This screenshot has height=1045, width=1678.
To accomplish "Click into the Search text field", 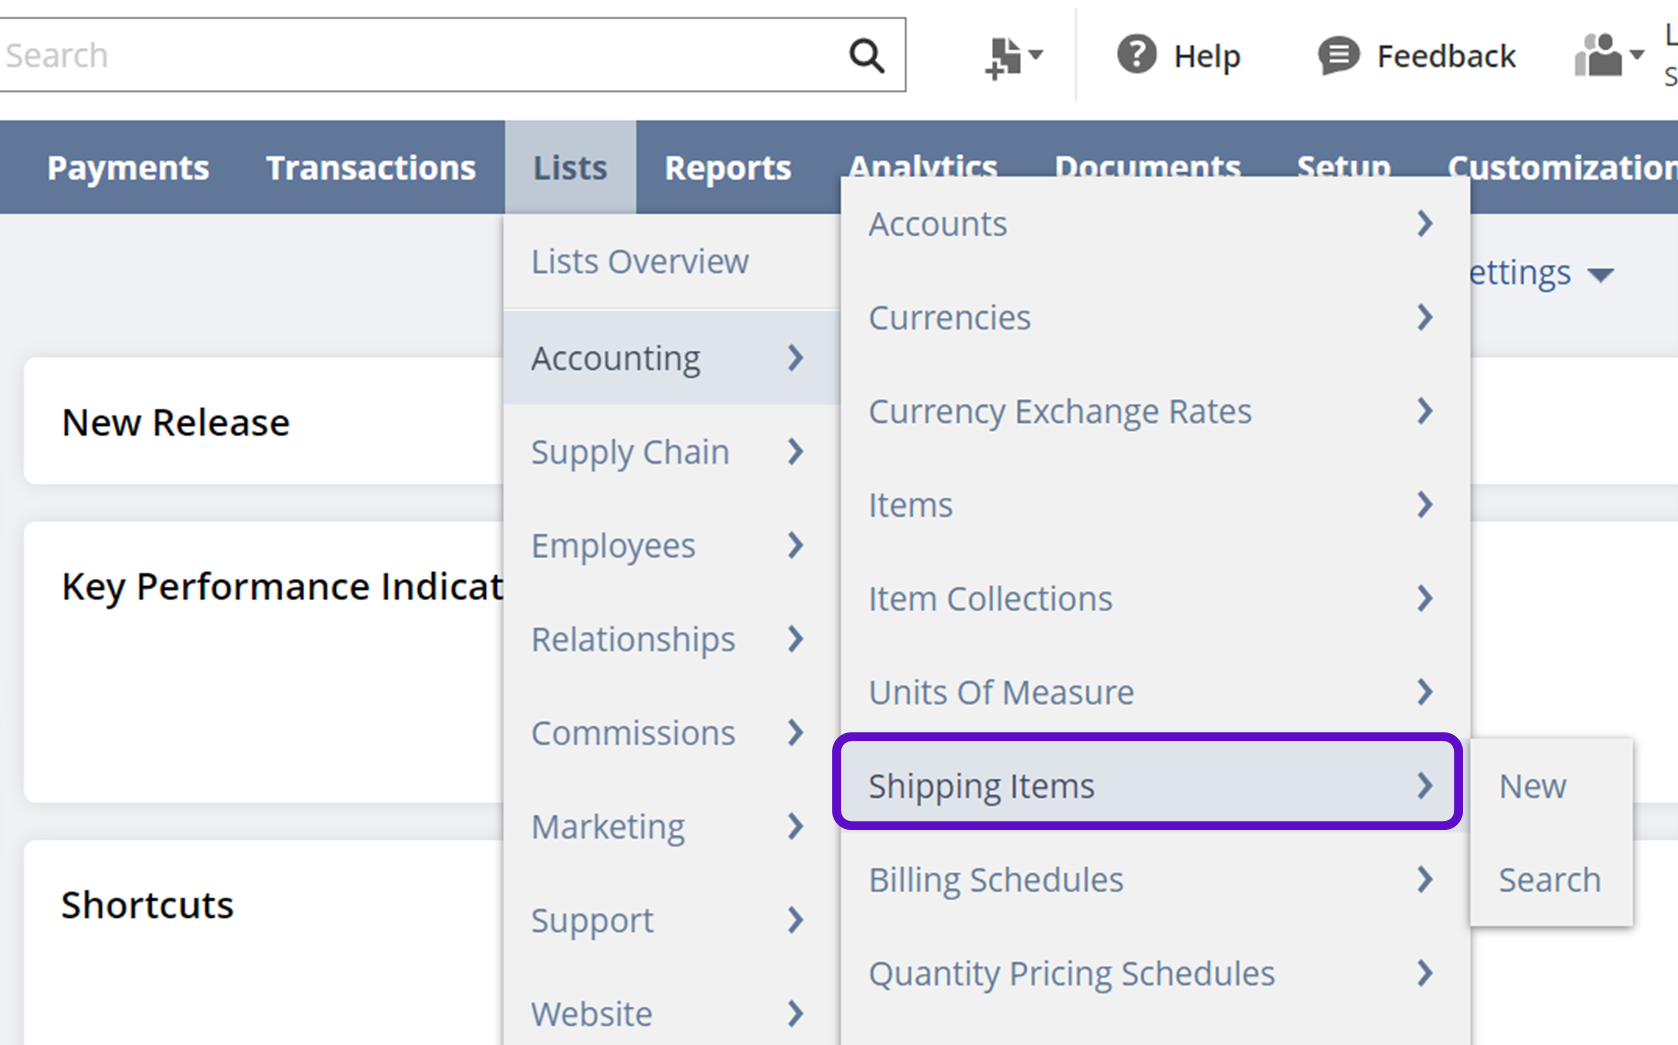I will (x=420, y=55).
